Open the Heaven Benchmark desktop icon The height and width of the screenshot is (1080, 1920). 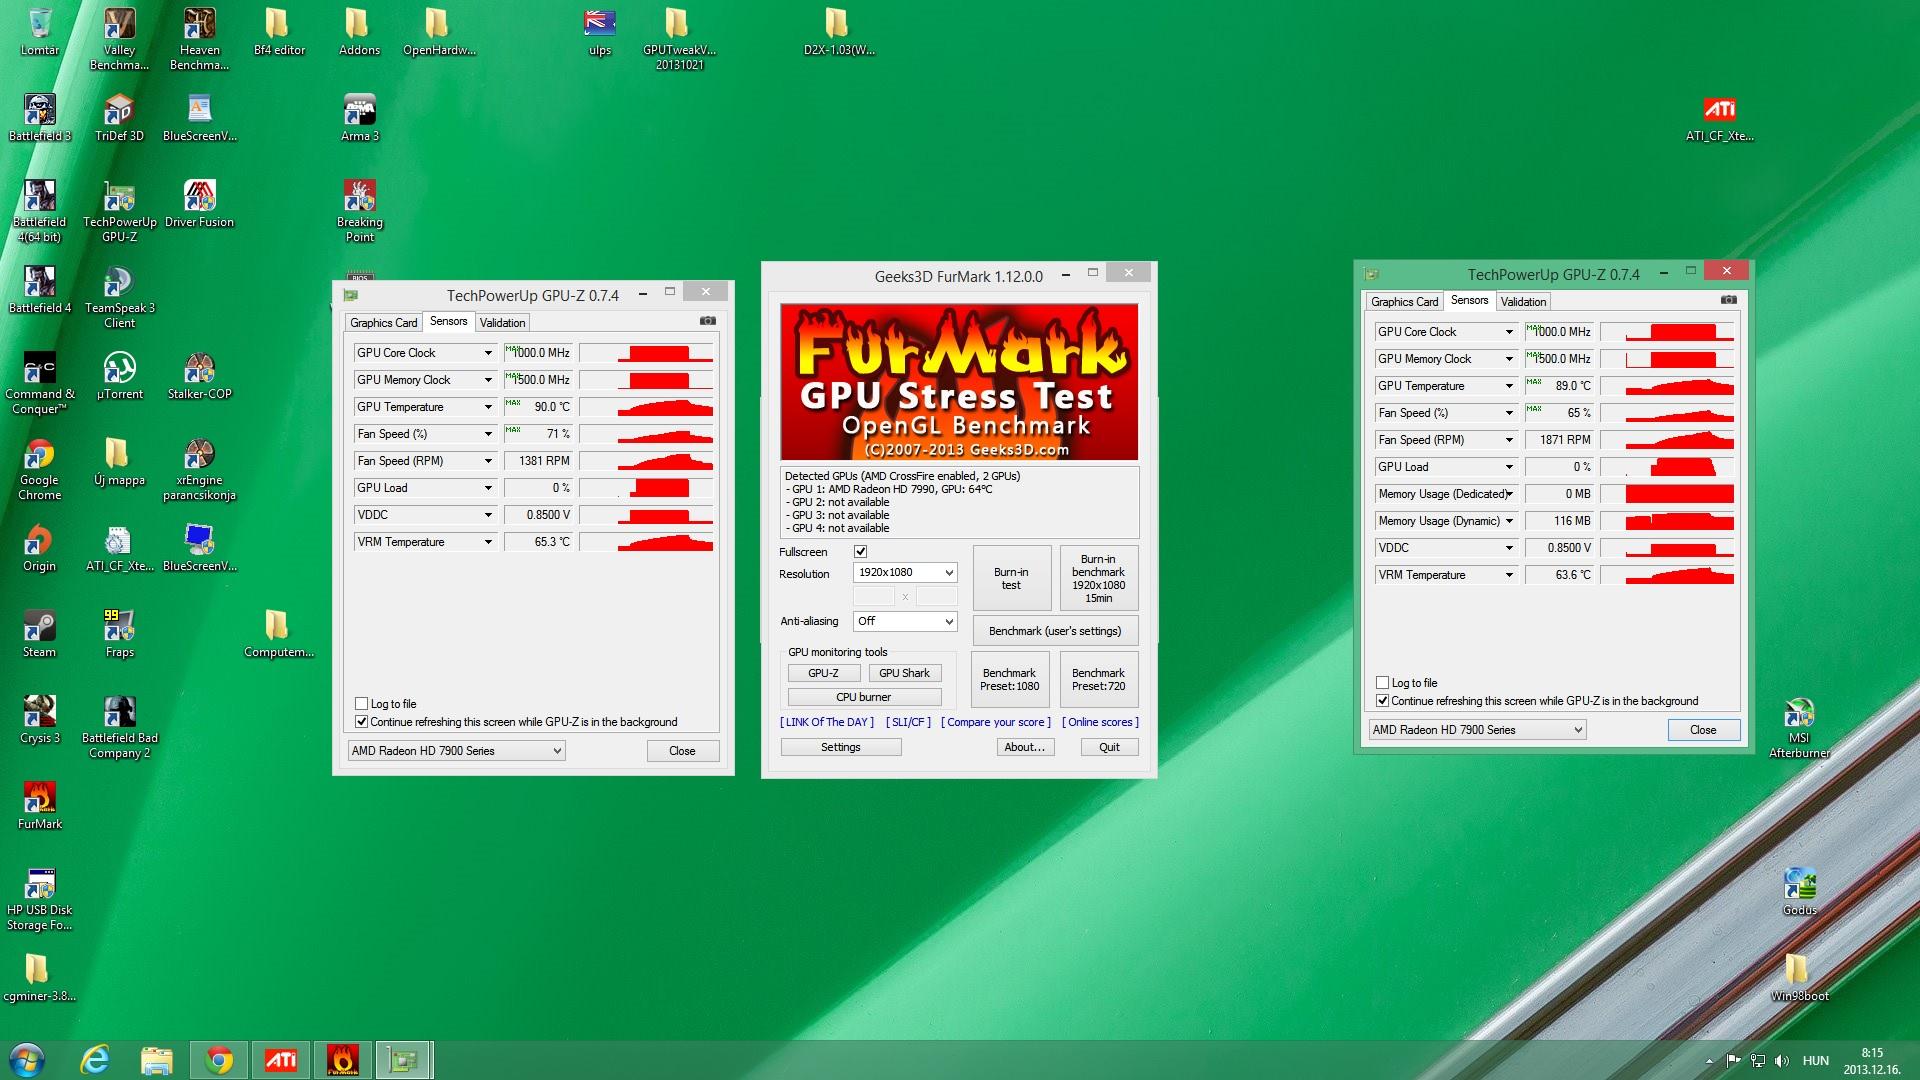pyautogui.click(x=199, y=38)
